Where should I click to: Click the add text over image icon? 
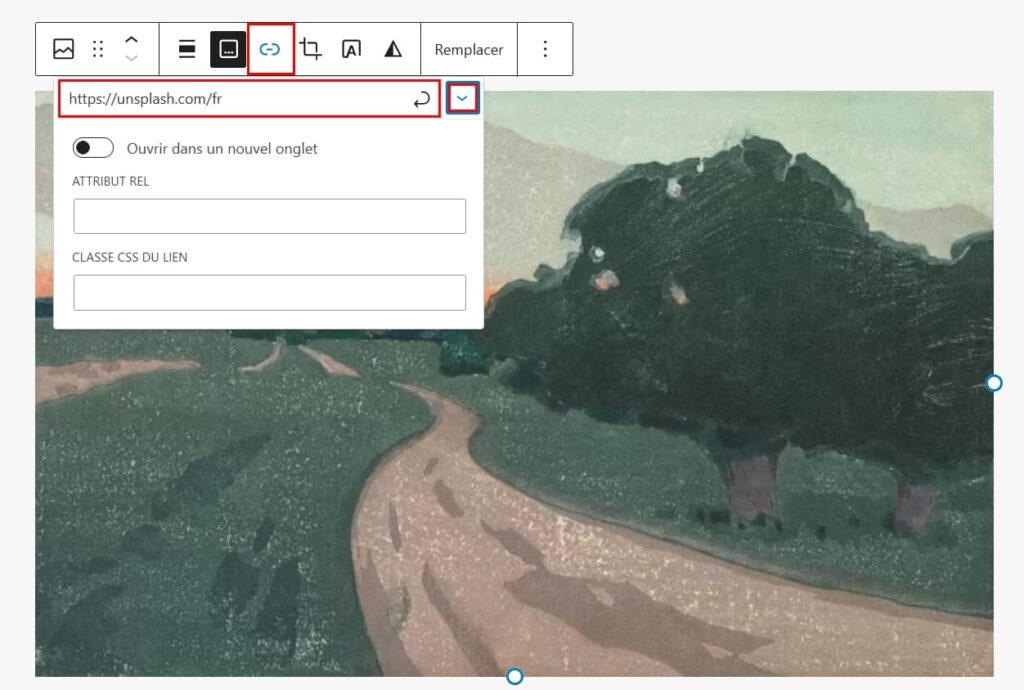pyautogui.click(x=351, y=48)
